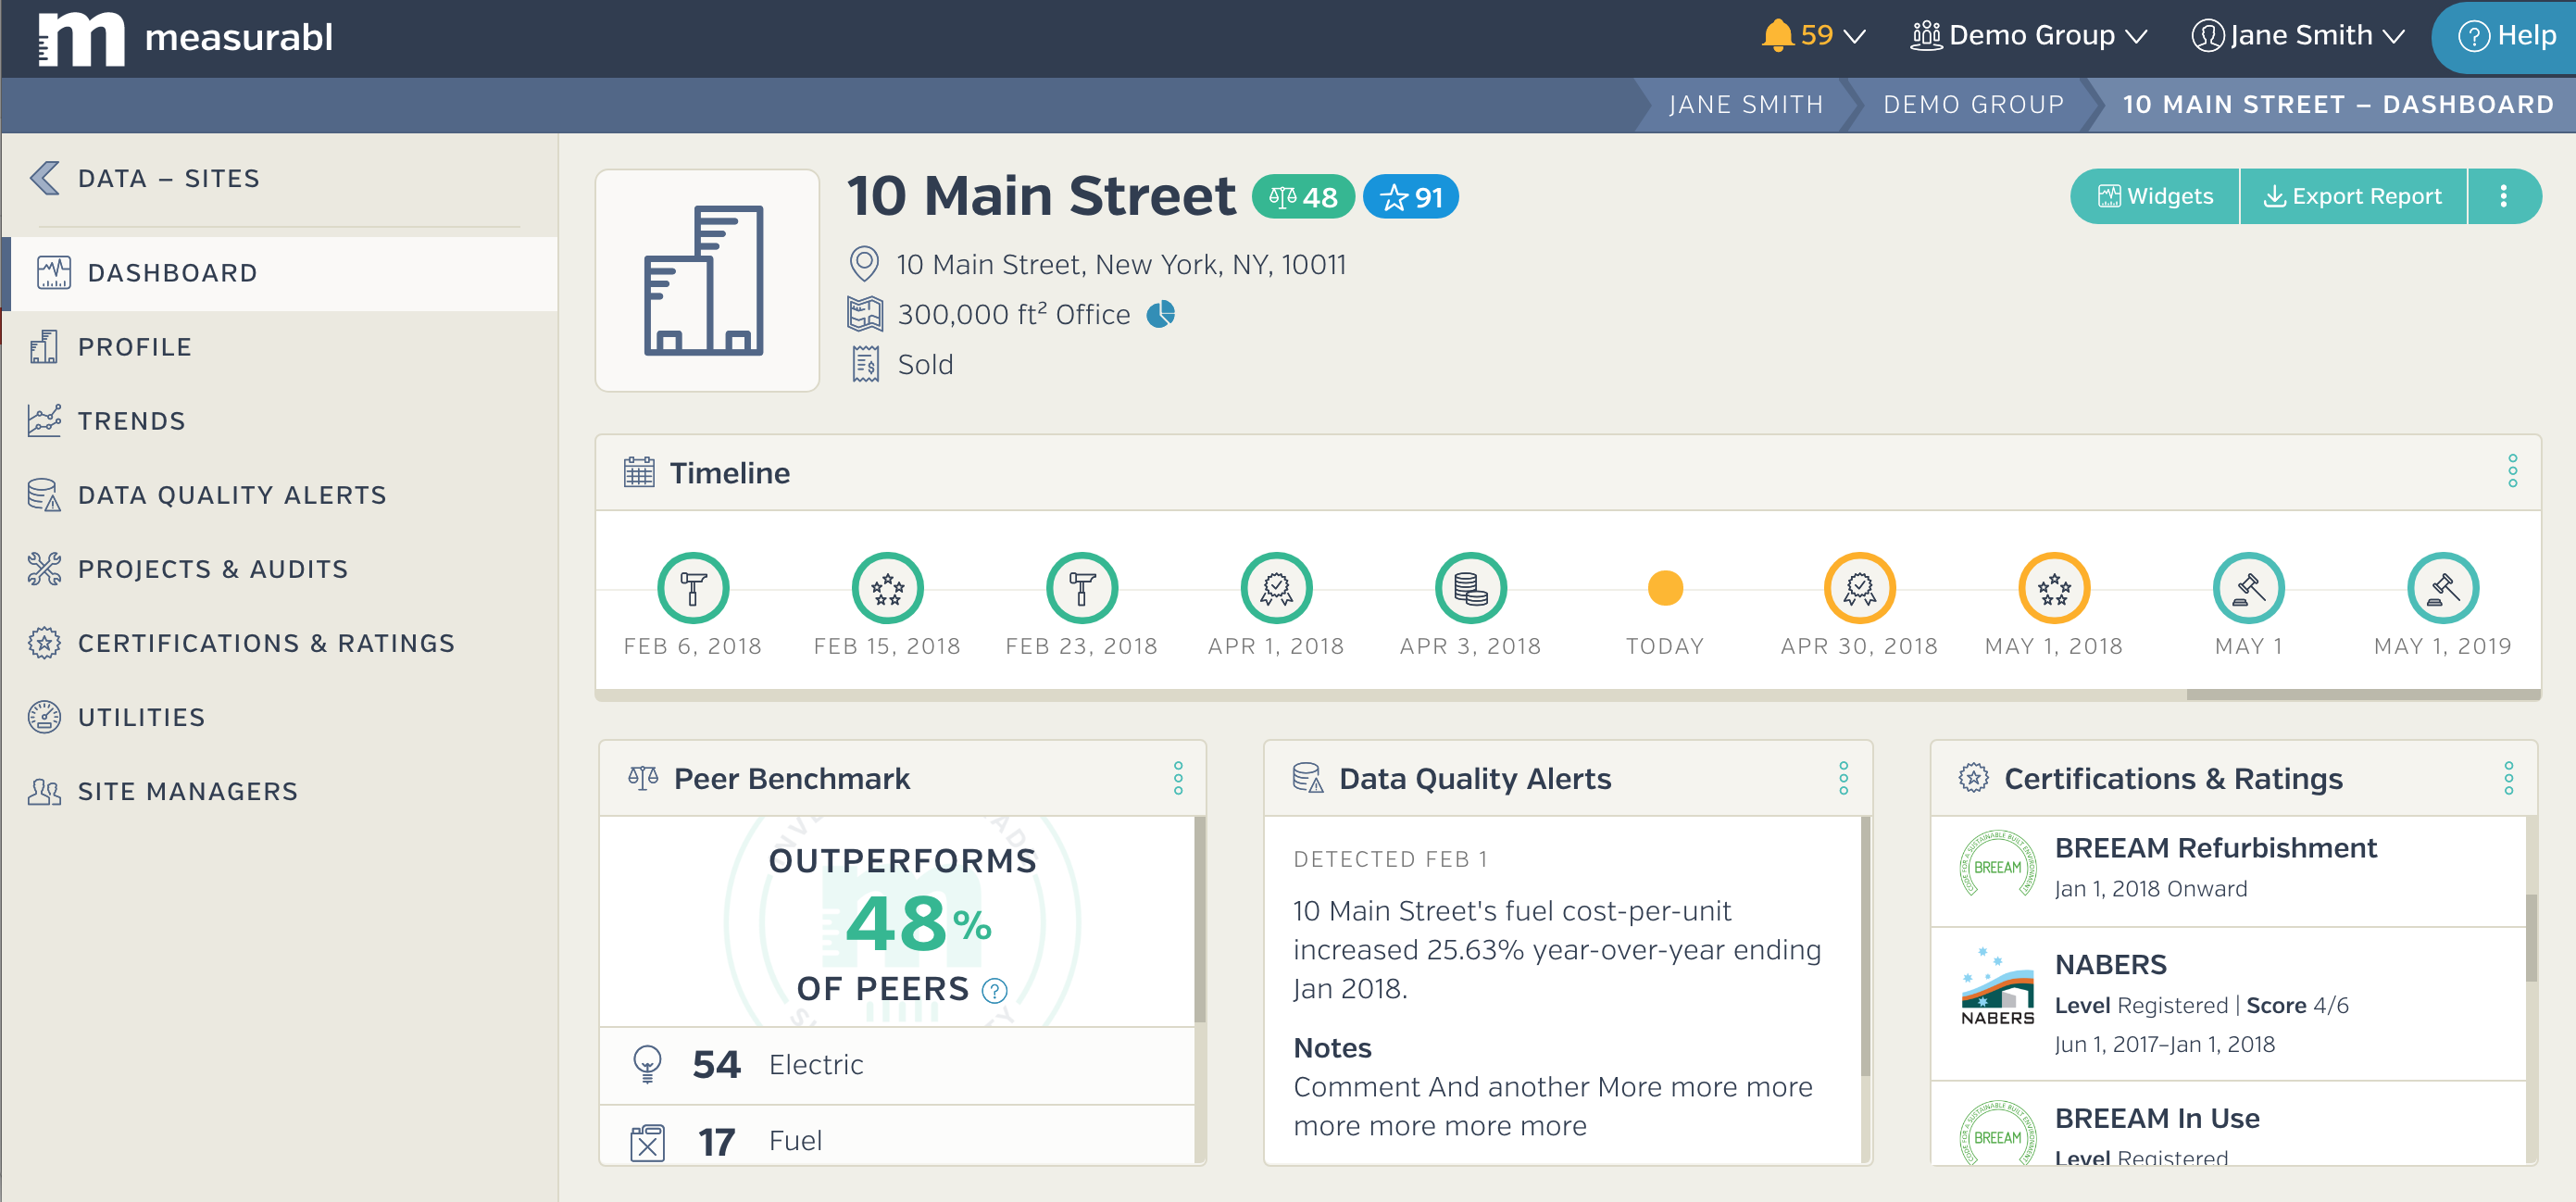Screen dimensions: 2576x1202
Task: Click the star rating 91 badge
Action: [x=1410, y=197]
